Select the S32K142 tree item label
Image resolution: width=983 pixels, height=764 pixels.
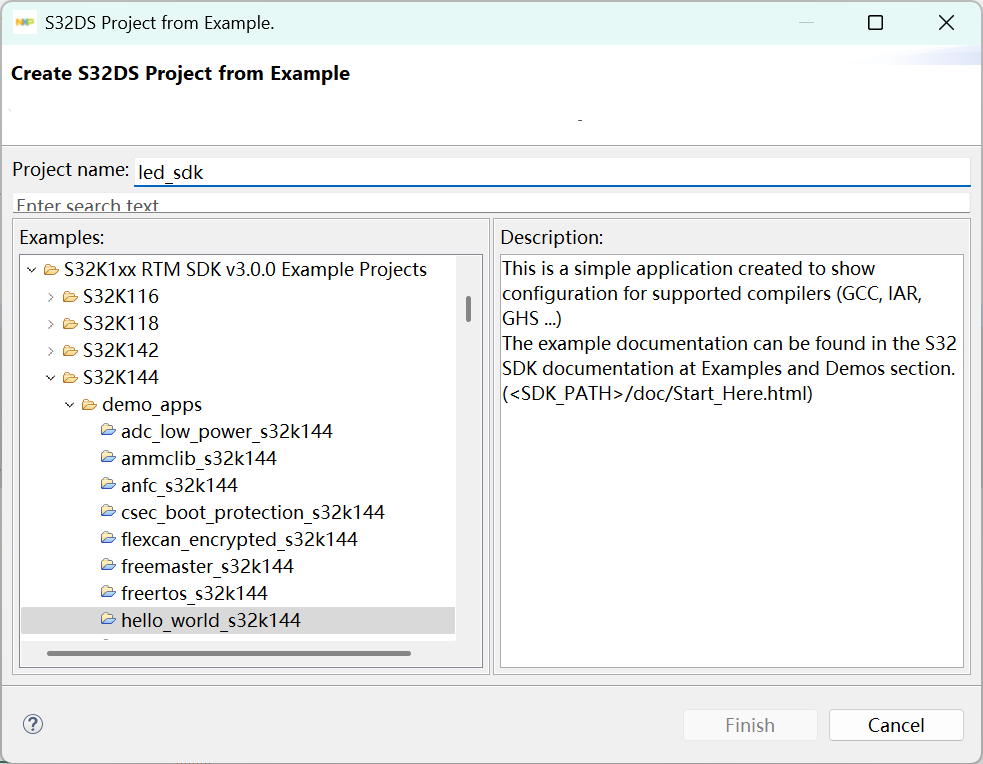(121, 350)
